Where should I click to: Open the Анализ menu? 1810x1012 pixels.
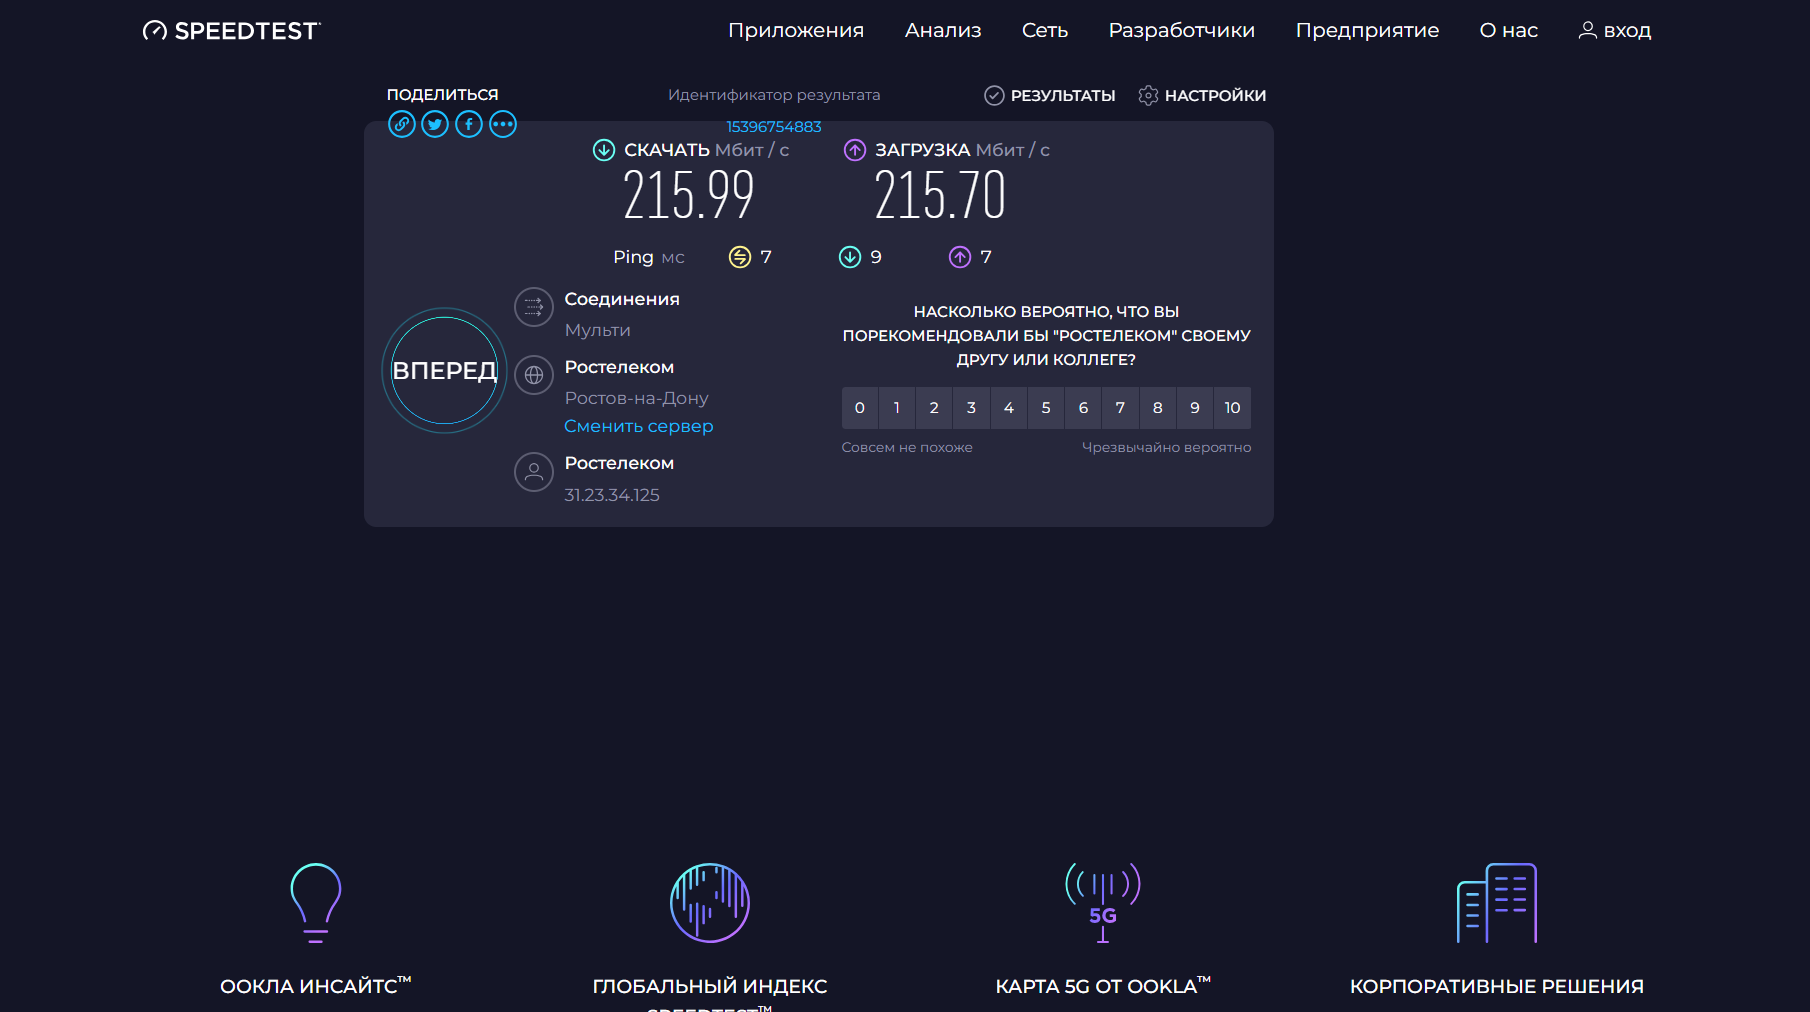943,30
